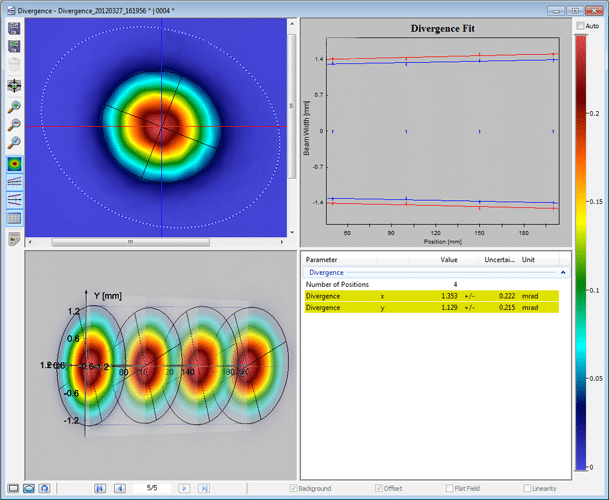This screenshot has width=609, height=500.
Task: Maximize the Divergence window
Action: pyautogui.click(x=575, y=11)
